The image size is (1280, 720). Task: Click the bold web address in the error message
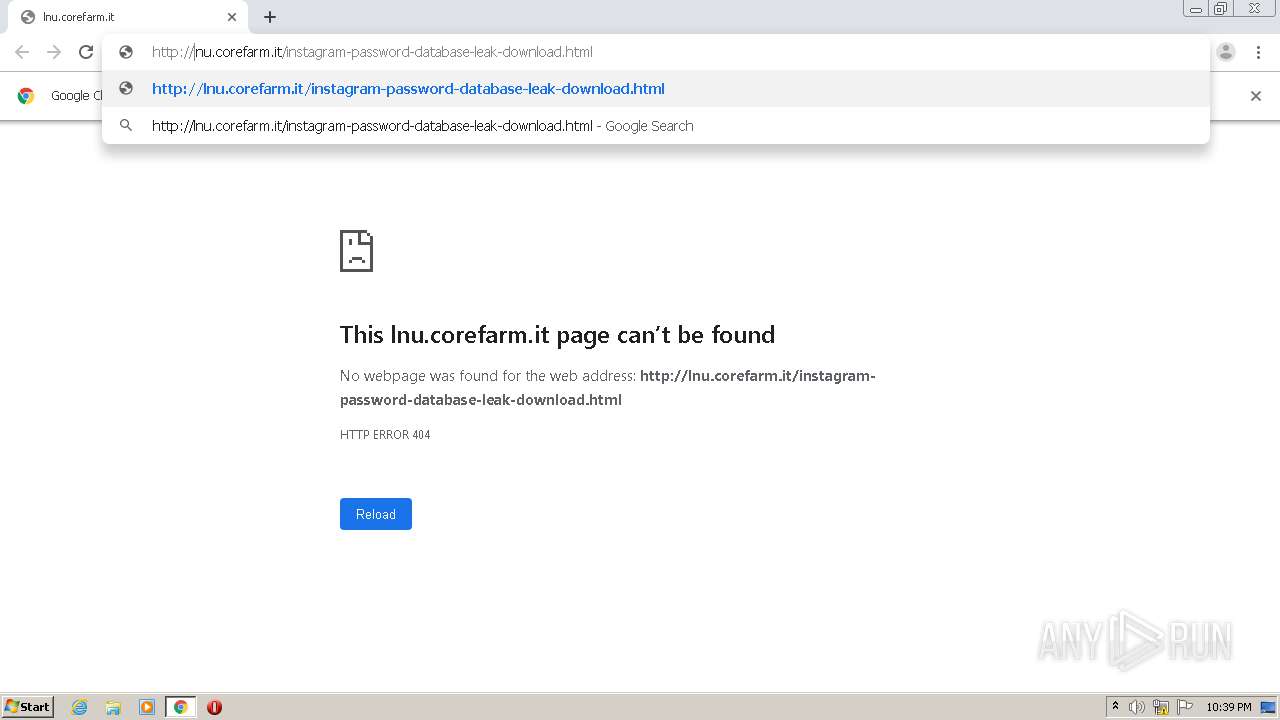click(x=608, y=388)
